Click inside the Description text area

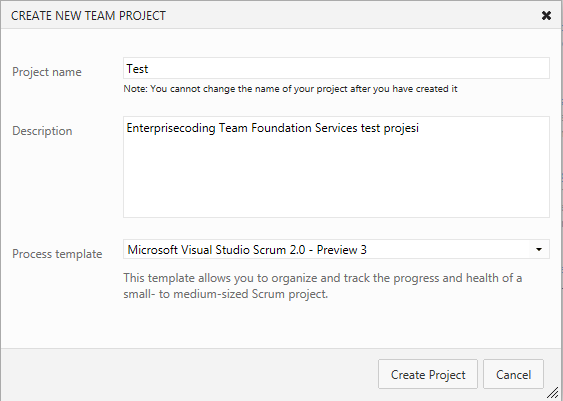pyautogui.click(x=336, y=167)
